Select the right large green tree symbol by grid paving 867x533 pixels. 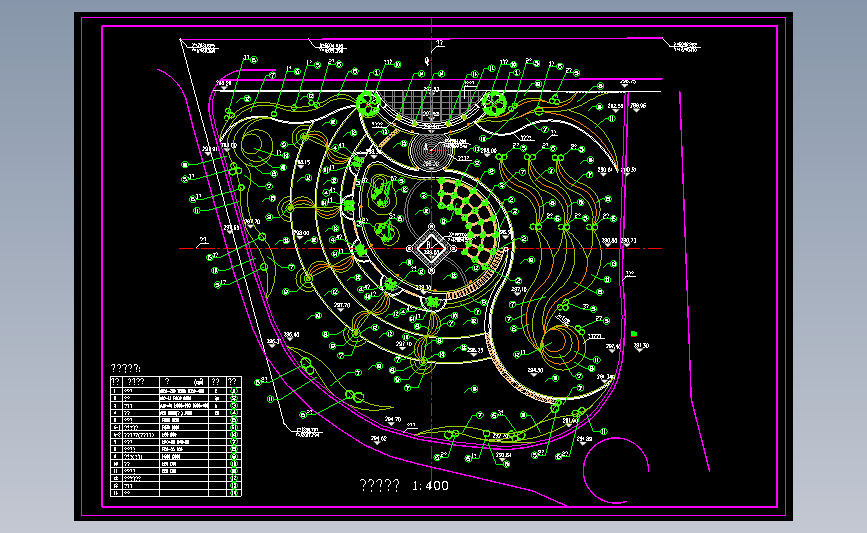(x=494, y=103)
